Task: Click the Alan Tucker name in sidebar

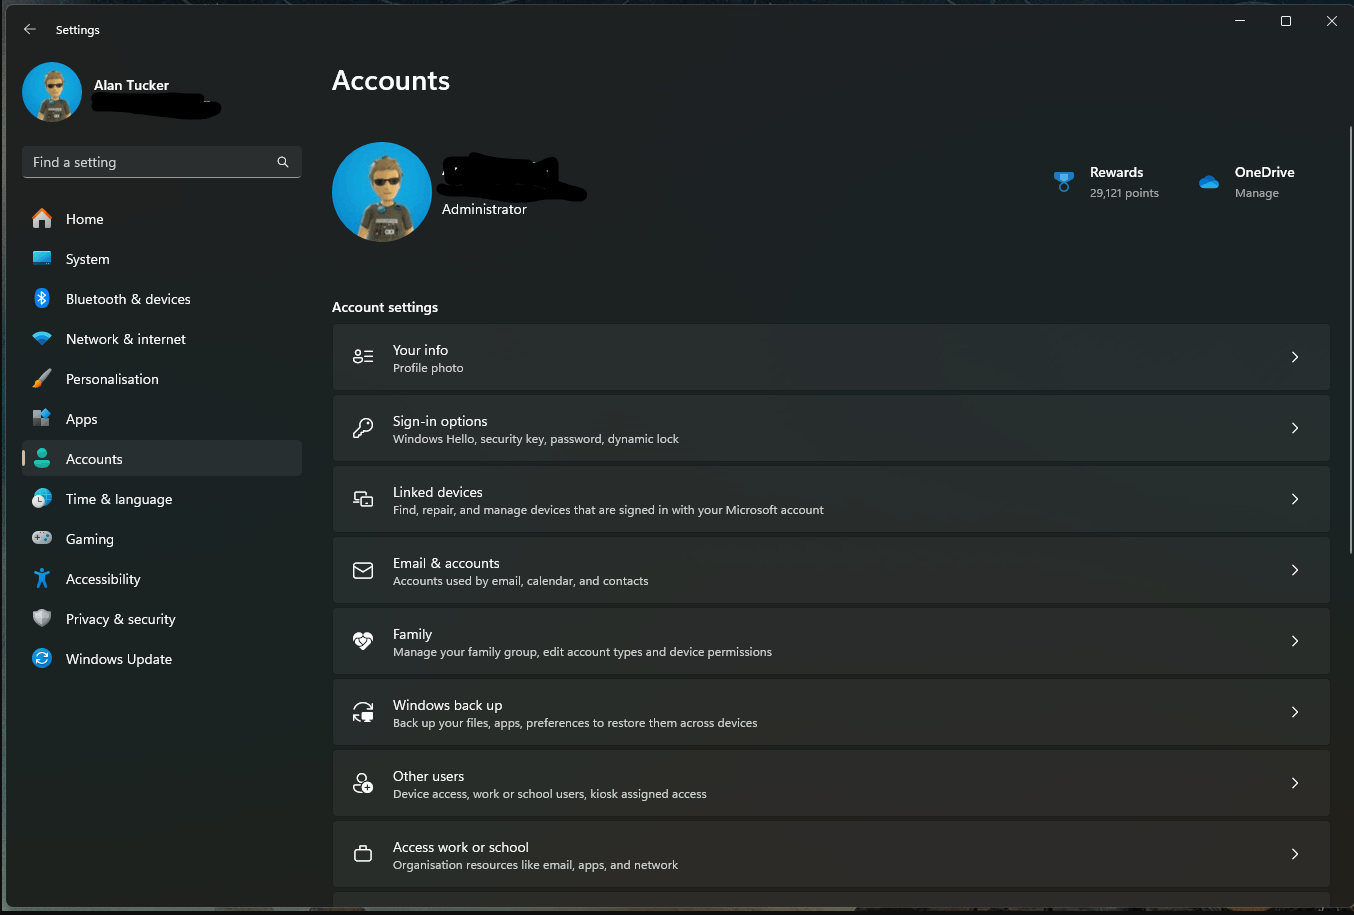Action: (131, 85)
